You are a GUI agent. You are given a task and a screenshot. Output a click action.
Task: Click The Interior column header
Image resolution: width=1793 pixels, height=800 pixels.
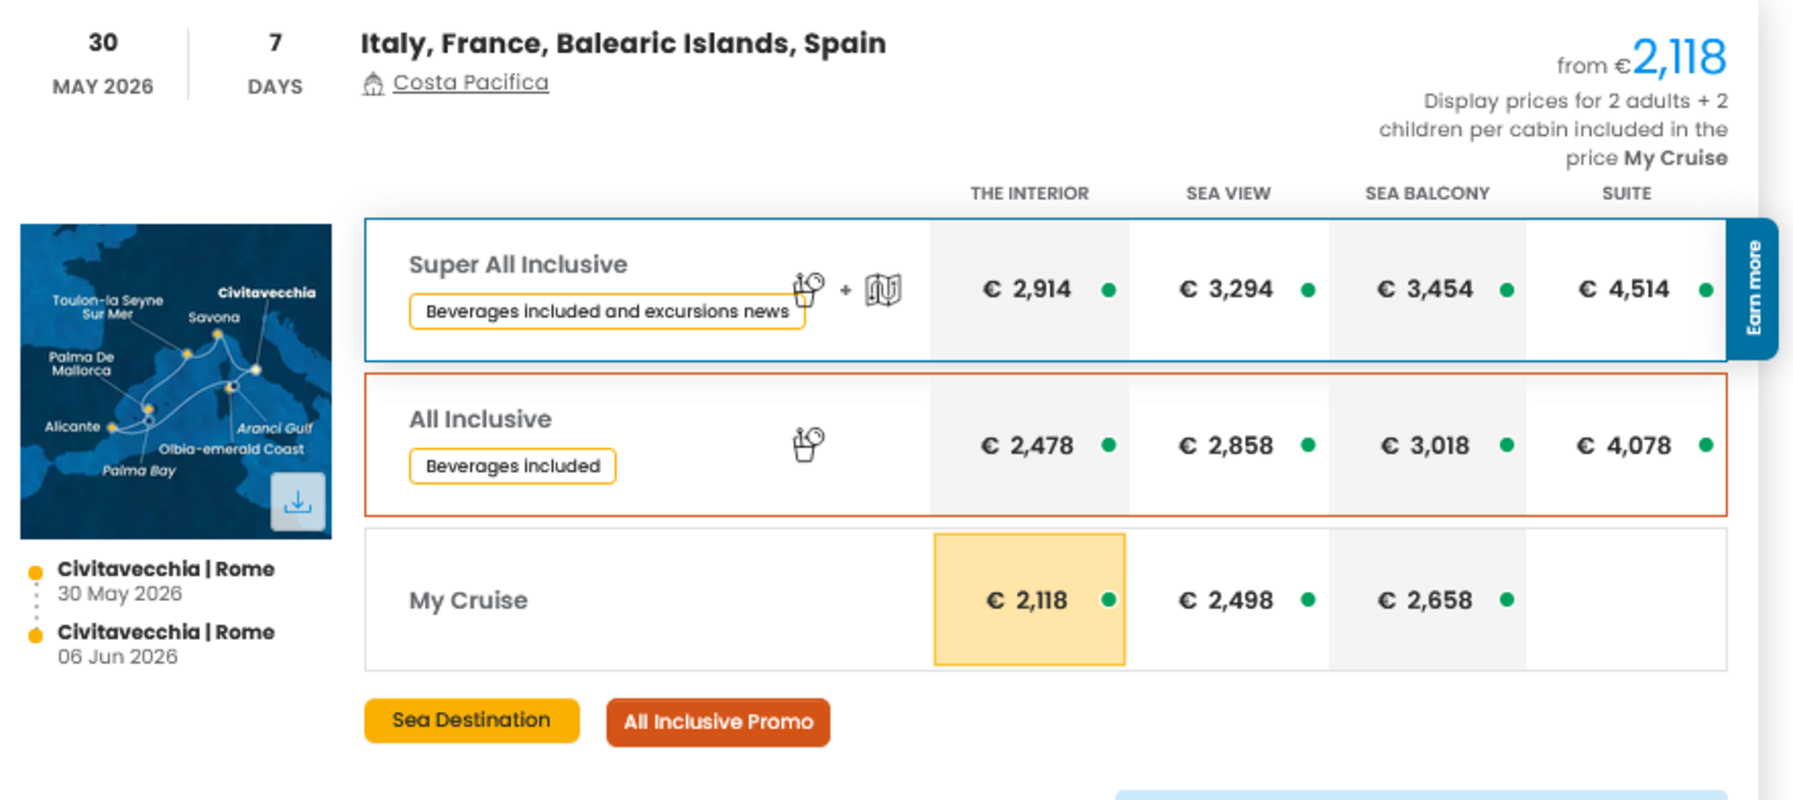pos(1029,194)
